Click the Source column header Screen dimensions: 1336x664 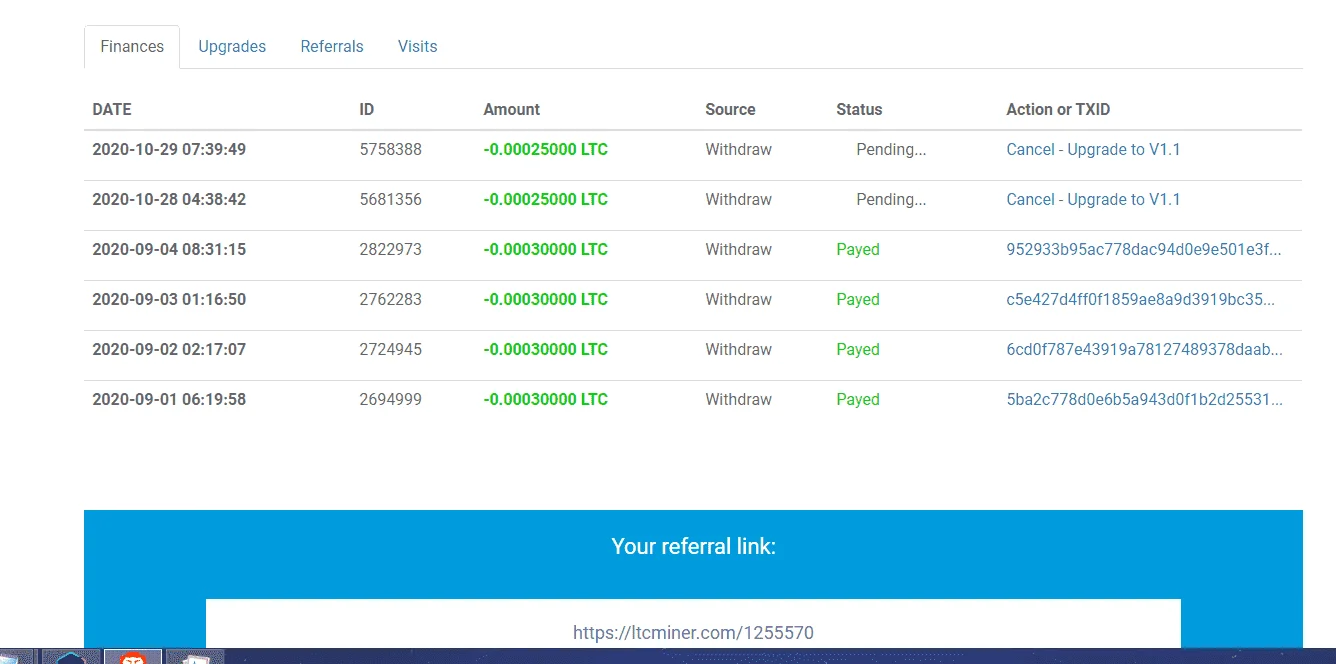click(730, 110)
